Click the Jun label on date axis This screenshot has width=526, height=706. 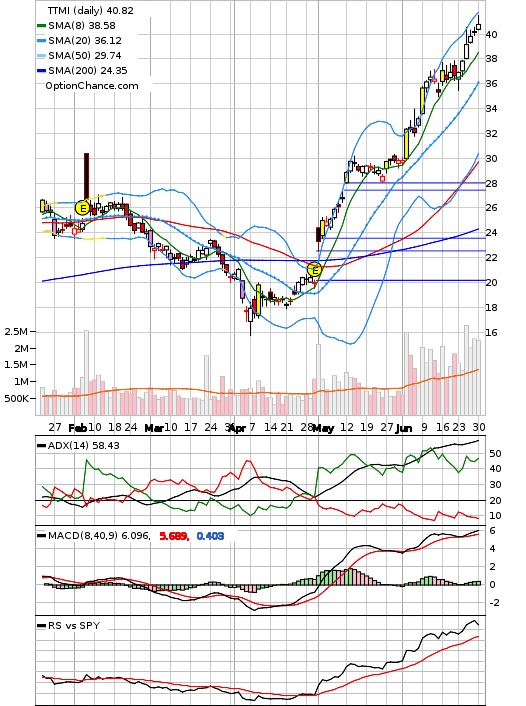point(404,428)
